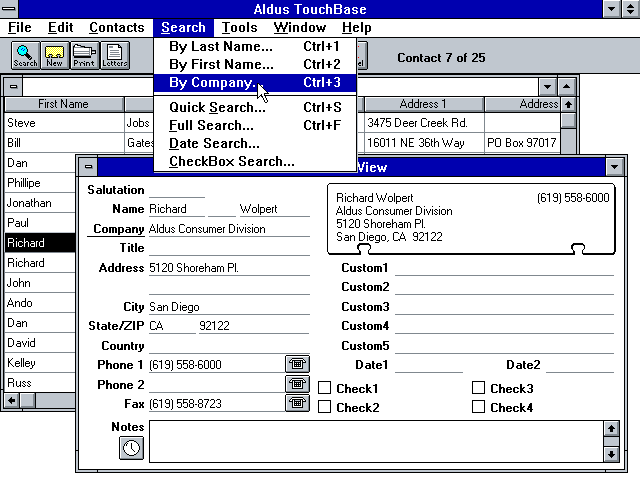Screen dimensions: 640x480
Task: Select the Phillipe row in contact list
Action: coord(40,183)
